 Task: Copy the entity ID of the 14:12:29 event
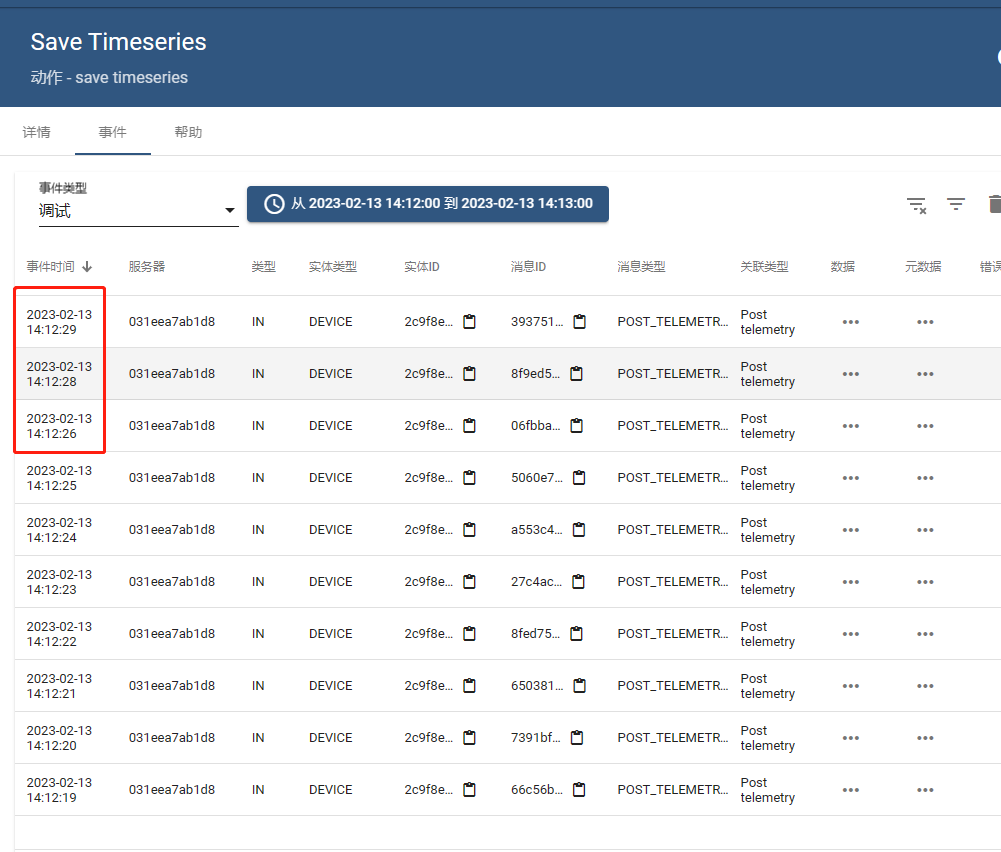(x=470, y=321)
